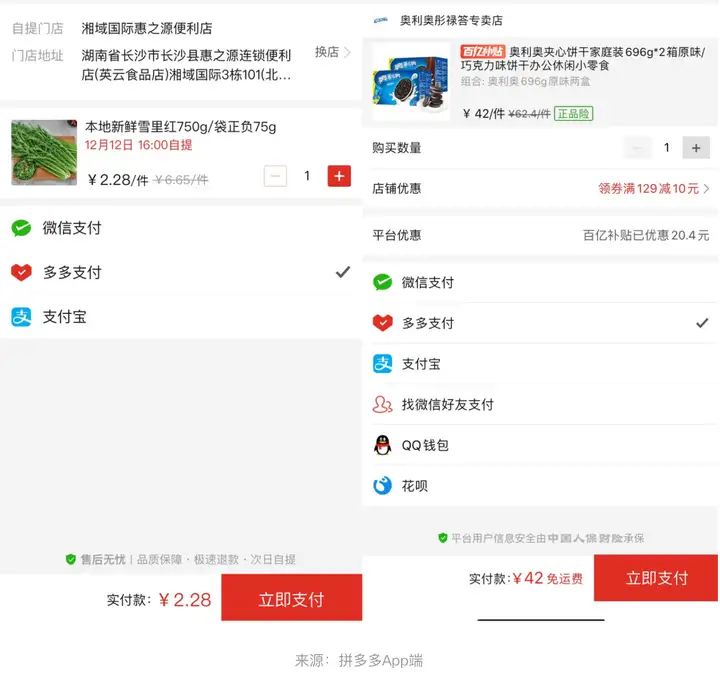The image size is (720, 680).
Task: Select 花呗 payment option
Action: click(x=540, y=485)
